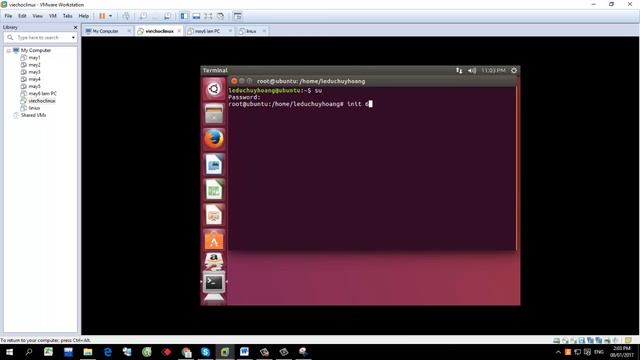640x360 pixels.
Task: Select may6 lam PC in the library
Action: click(42, 93)
